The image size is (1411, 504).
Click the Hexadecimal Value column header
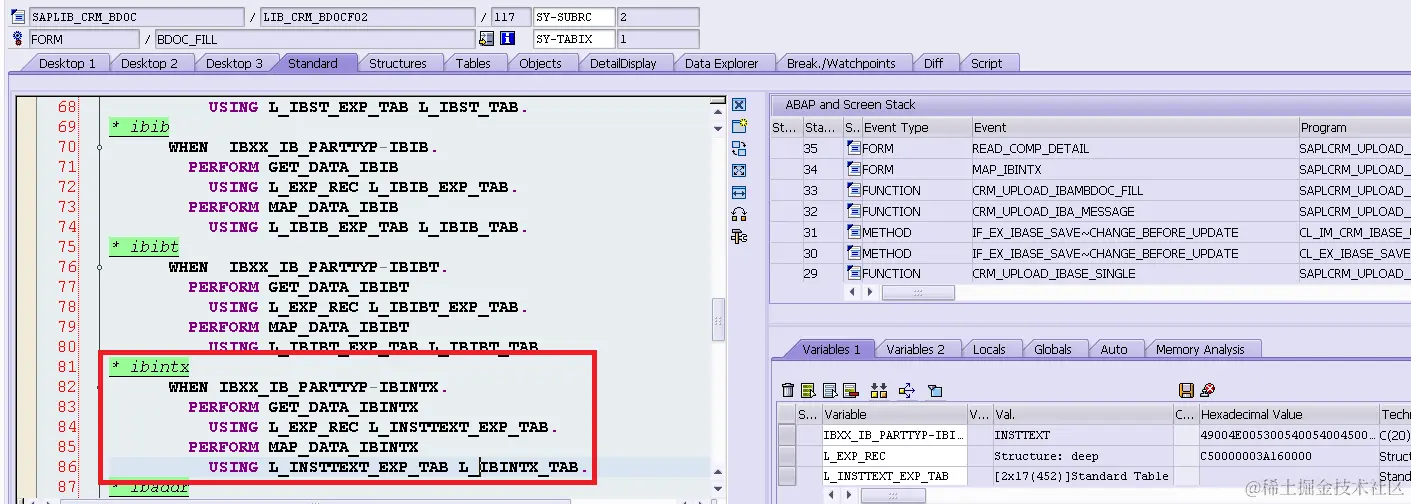point(1288,414)
